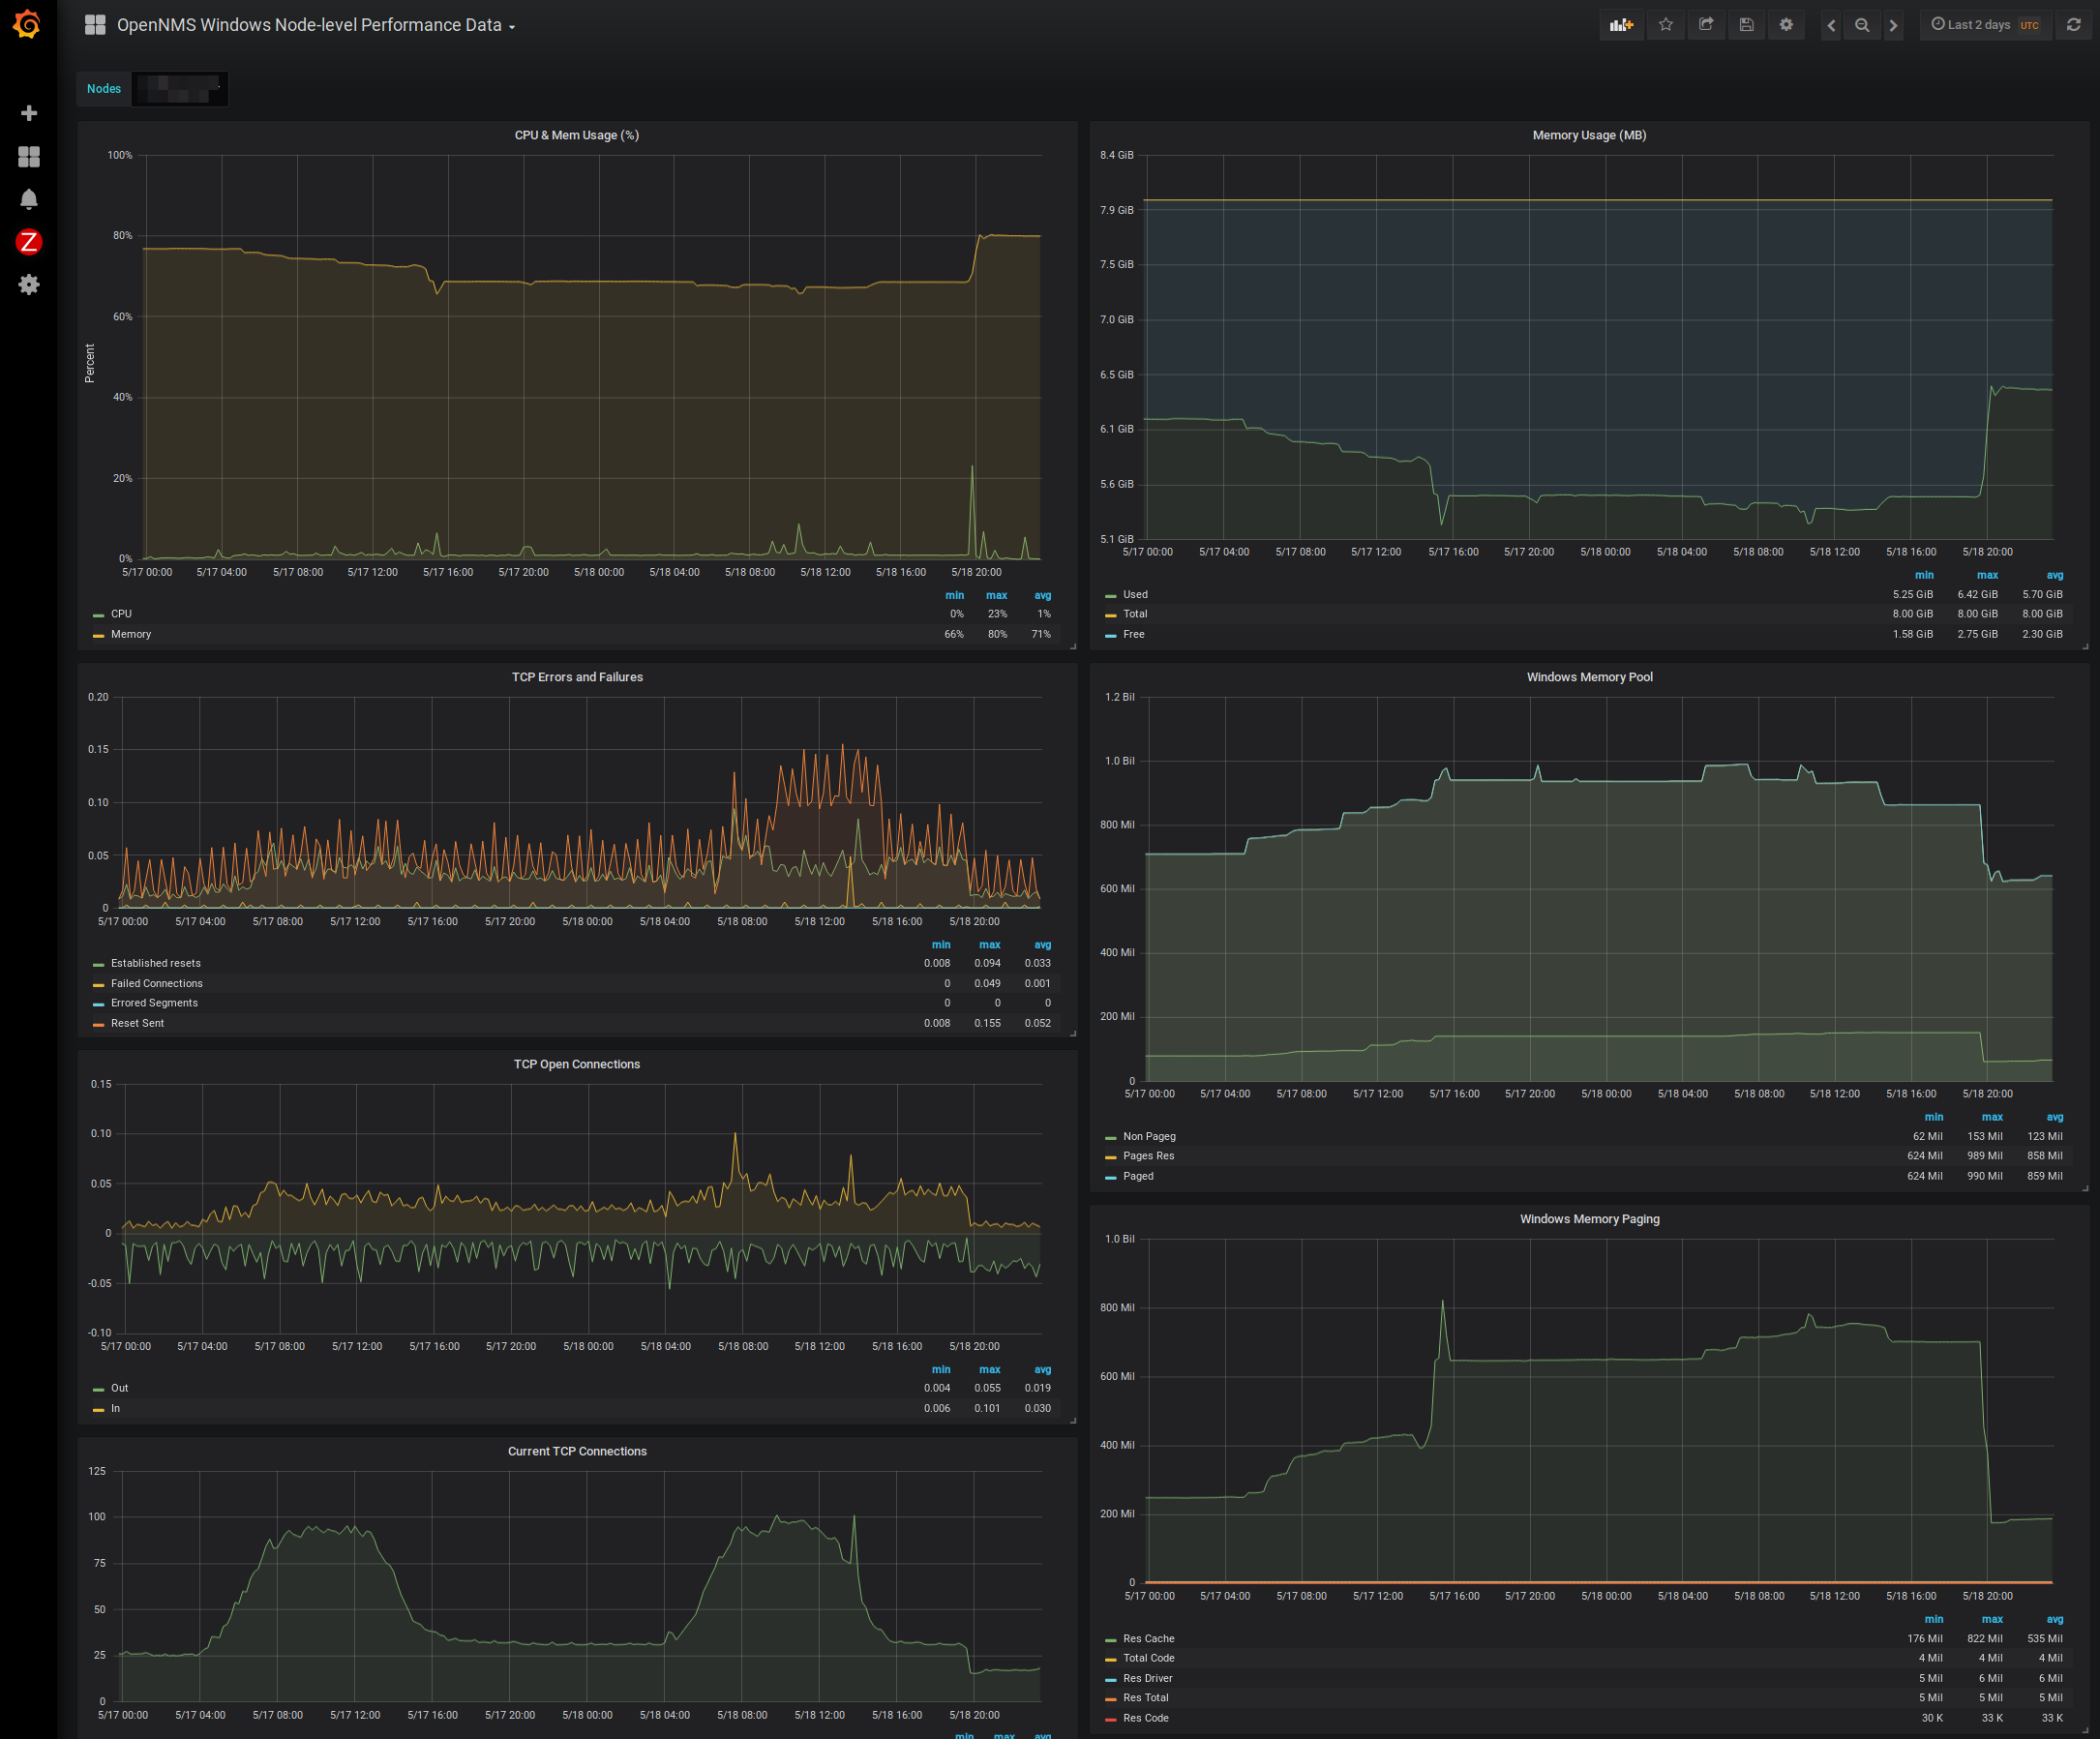Open the CPU & Mem Usage panel title menu

[576, 135]
